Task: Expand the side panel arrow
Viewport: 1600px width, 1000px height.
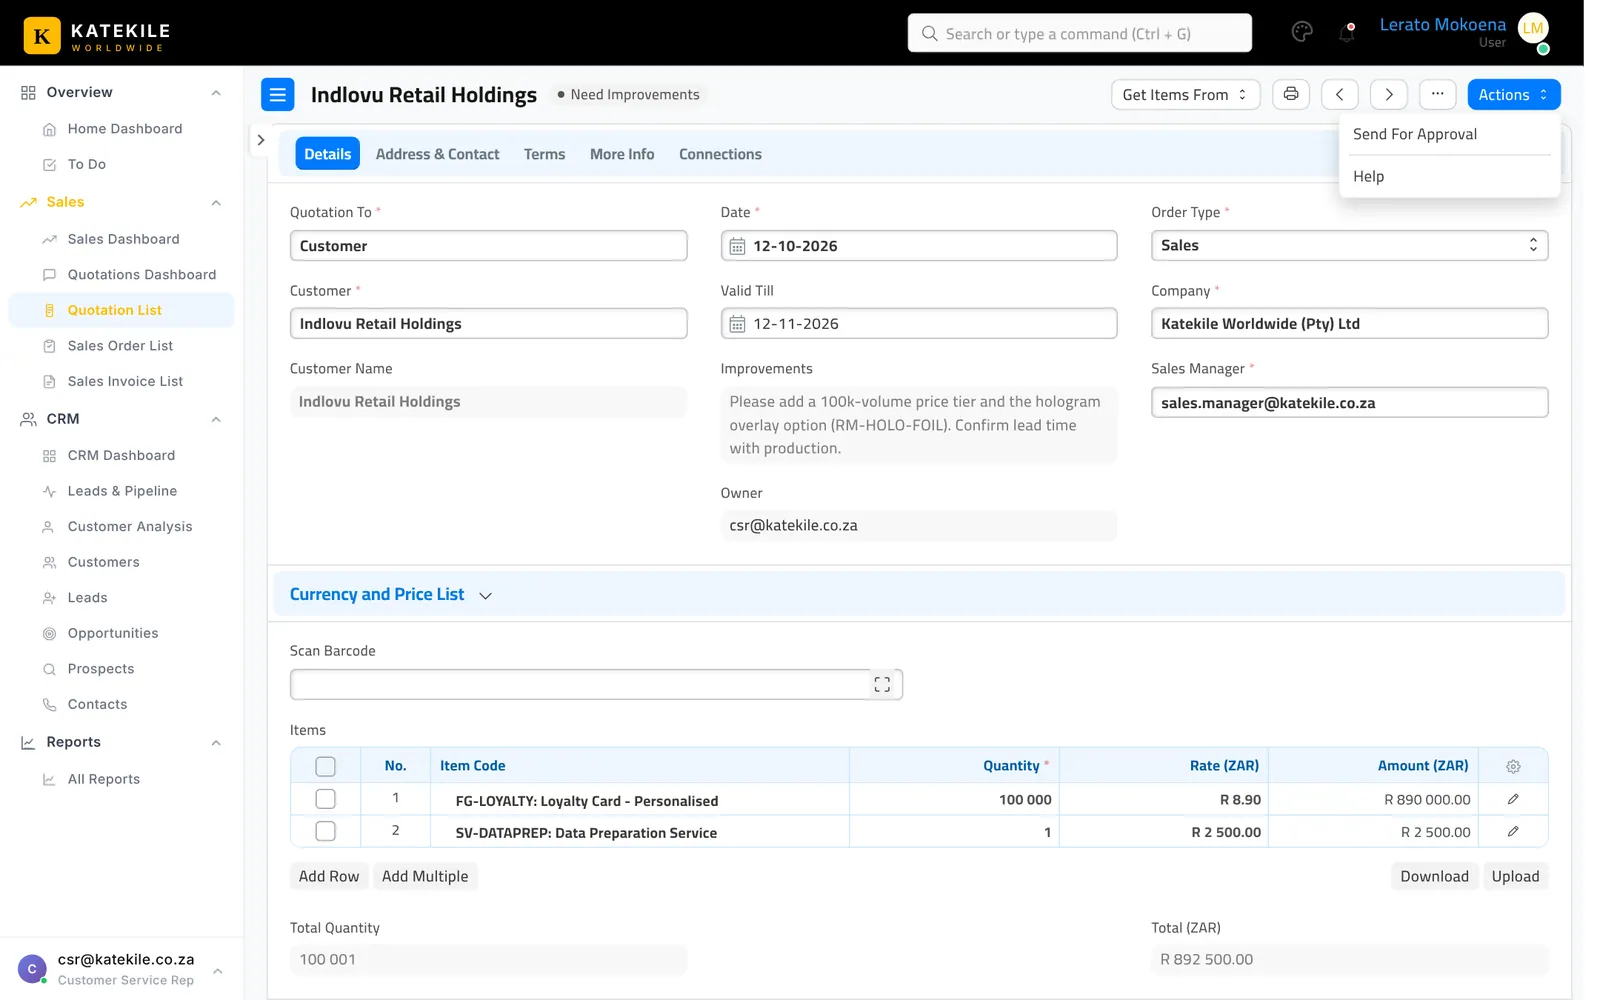Action: (260, 140)
